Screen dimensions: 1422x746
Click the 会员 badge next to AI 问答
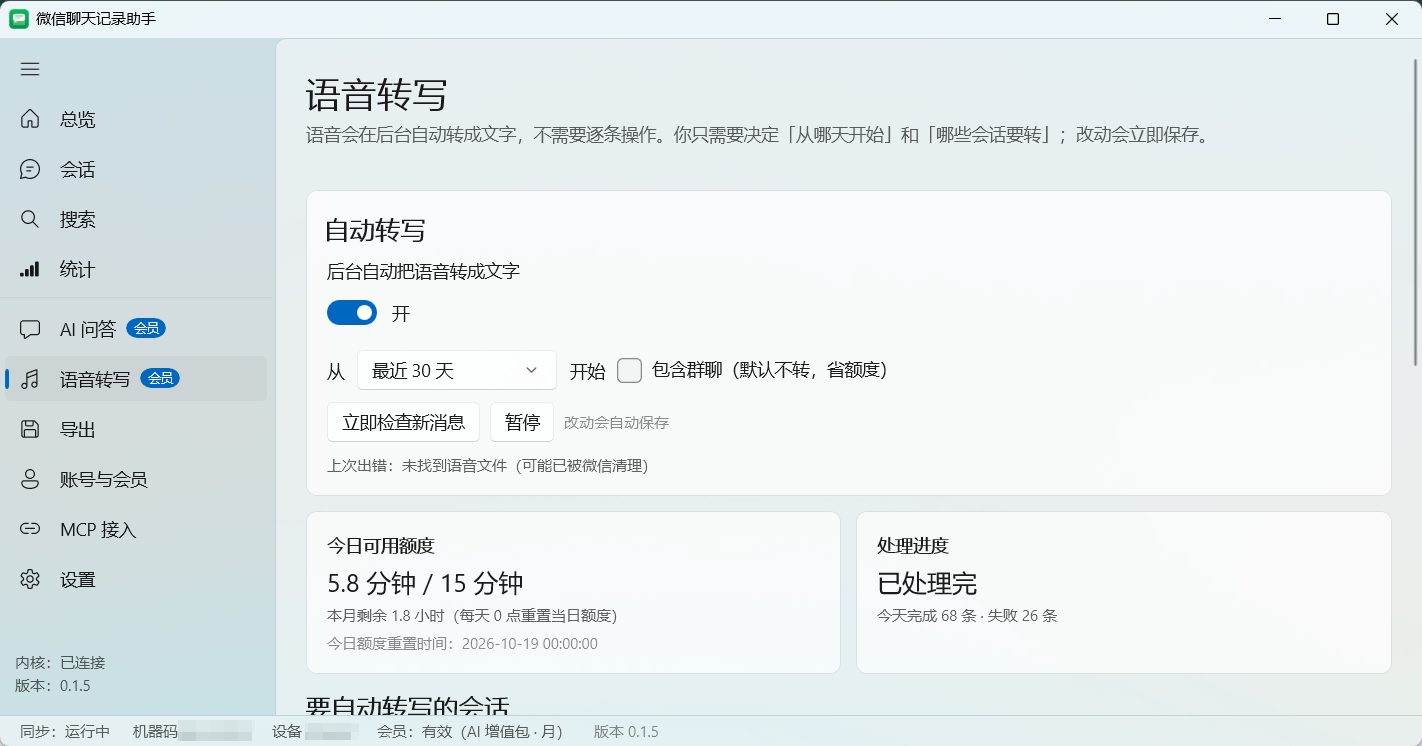coord(146,328)
